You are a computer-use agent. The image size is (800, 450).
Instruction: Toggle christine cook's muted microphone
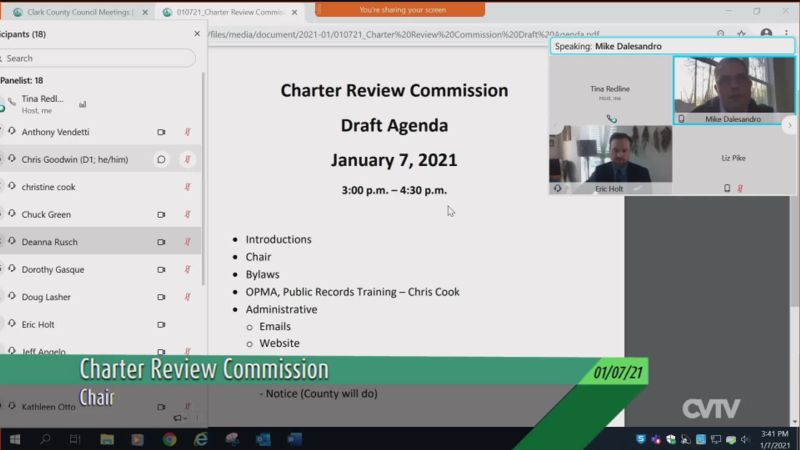pyautogui.click(x=187, y=187)
